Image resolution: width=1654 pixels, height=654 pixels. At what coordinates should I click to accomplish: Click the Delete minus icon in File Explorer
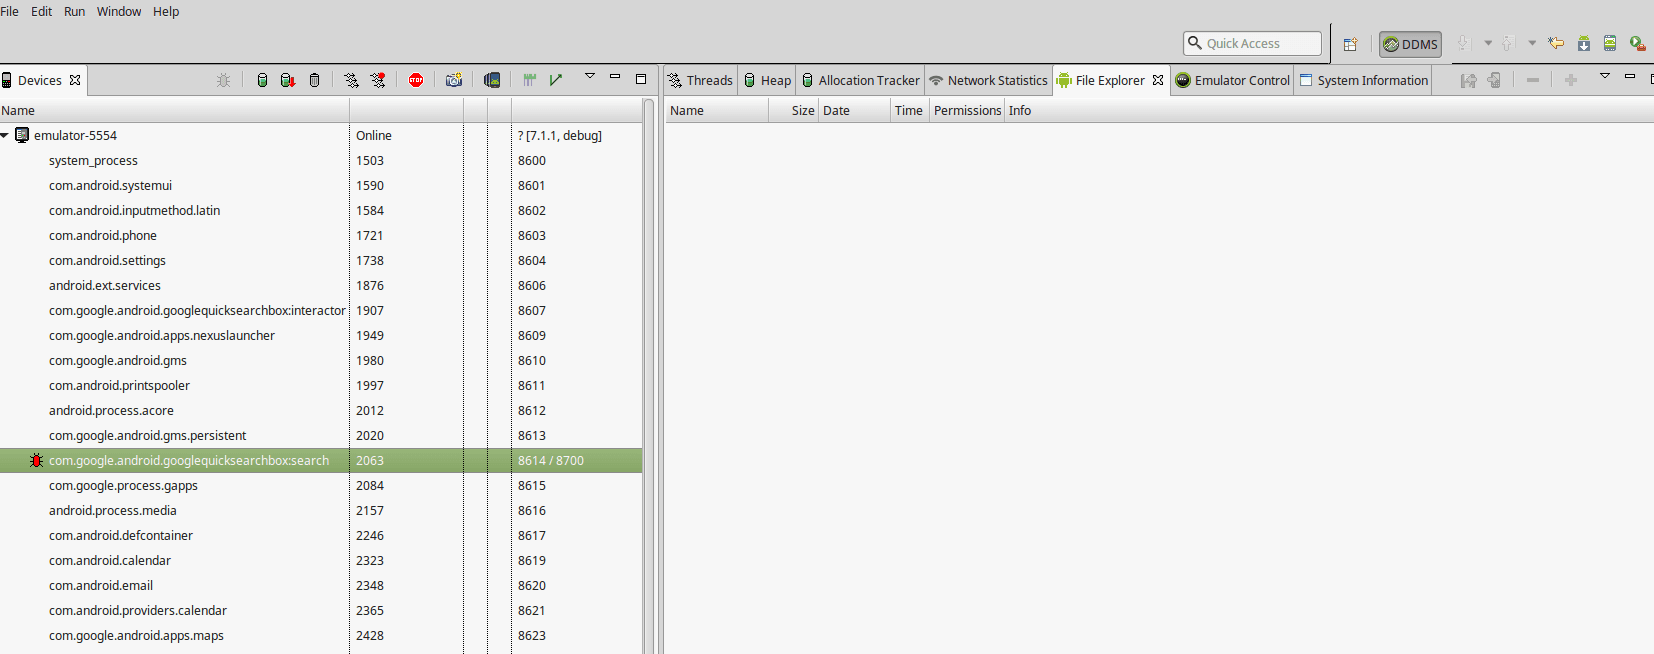pos(1533,80)
